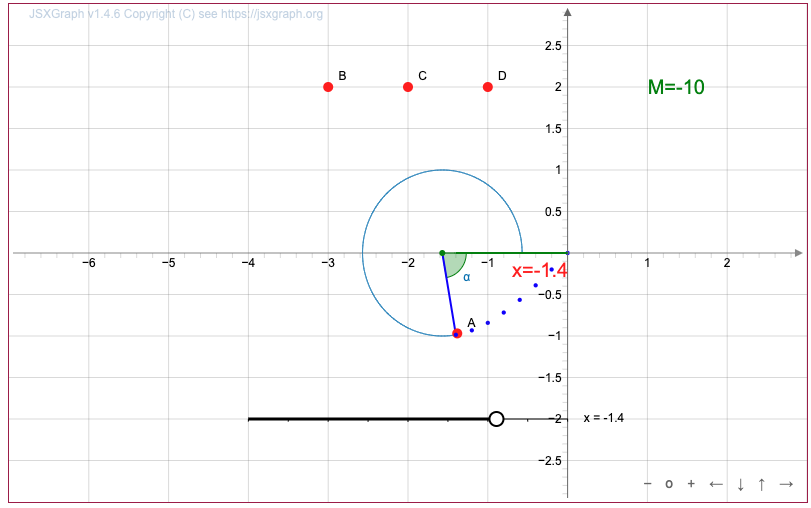Click the blue radius line segment

(449, 292)
